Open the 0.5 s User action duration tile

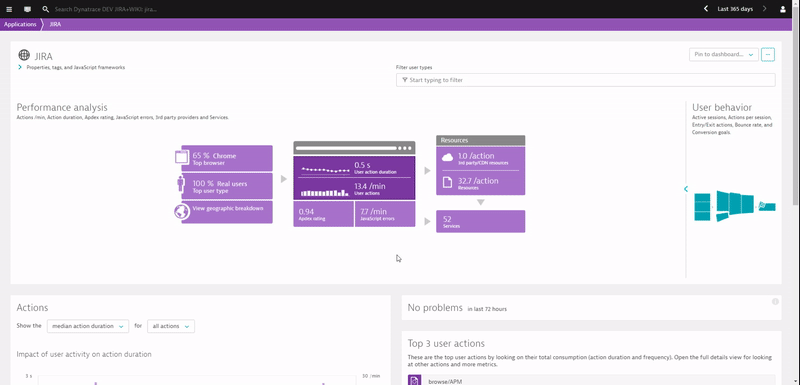point(354,167)
